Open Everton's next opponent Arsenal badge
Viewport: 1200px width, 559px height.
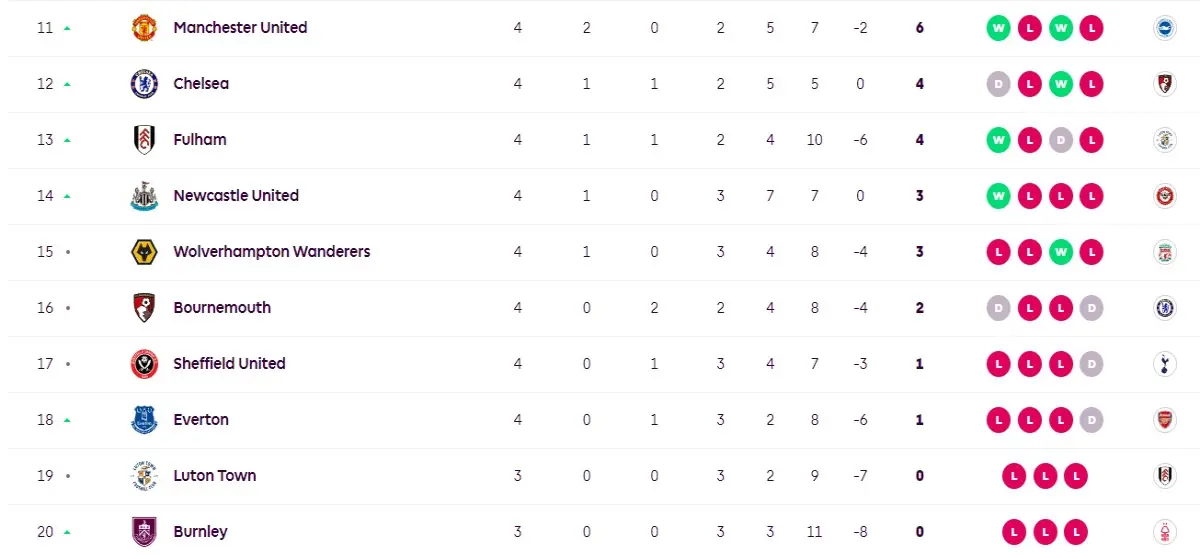1163,420
